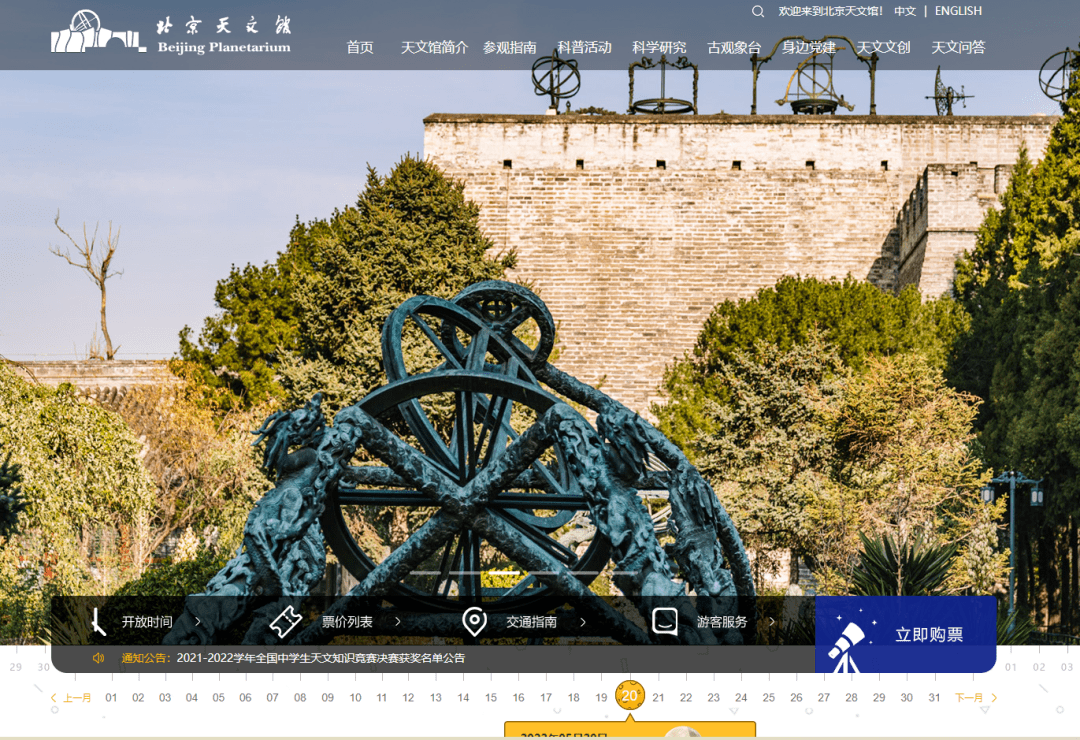Screen dimensions: 1080x740
Task: Click the visitor service face icon
Action: 665,621
